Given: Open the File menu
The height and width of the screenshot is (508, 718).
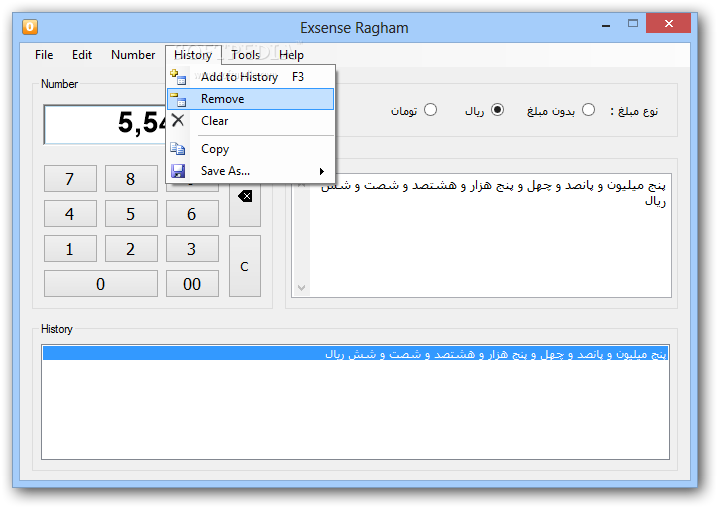Looking at the screenshot, I should click(44, 55).
